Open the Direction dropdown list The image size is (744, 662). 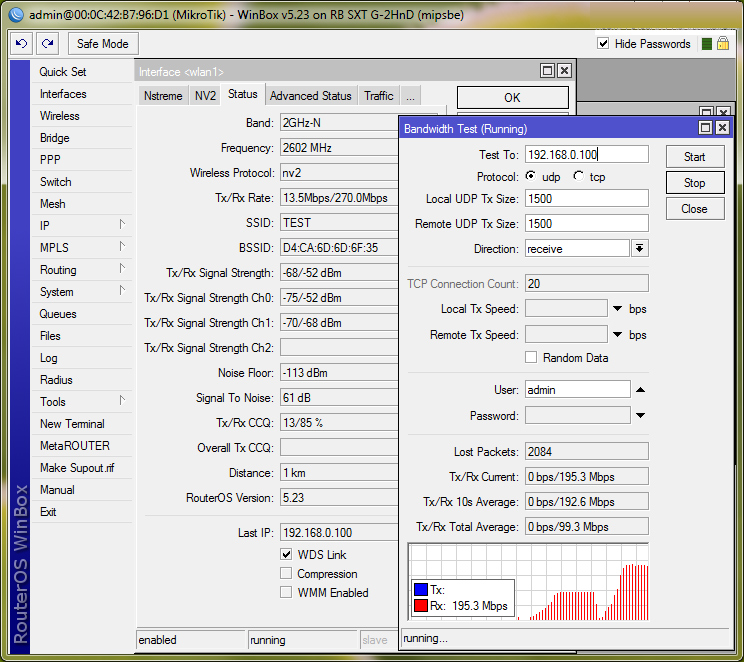pos(640,248)
